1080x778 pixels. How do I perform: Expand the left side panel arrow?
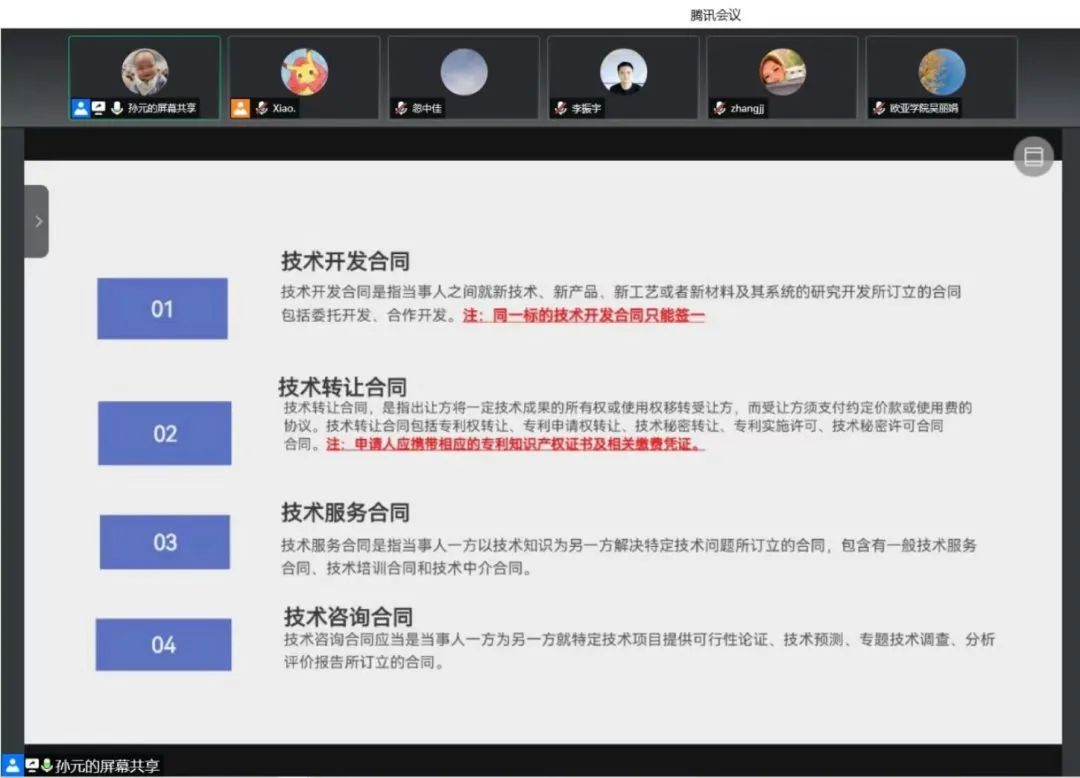(x=38, y=221)
